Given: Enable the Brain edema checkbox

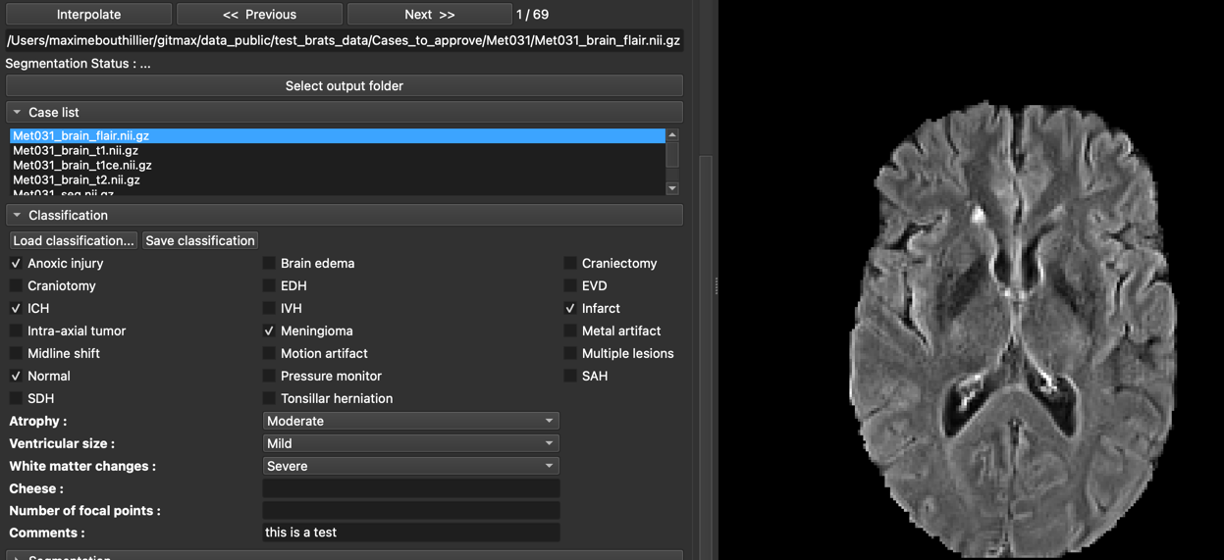Looking at the screenshot, I should click(269, 263).
